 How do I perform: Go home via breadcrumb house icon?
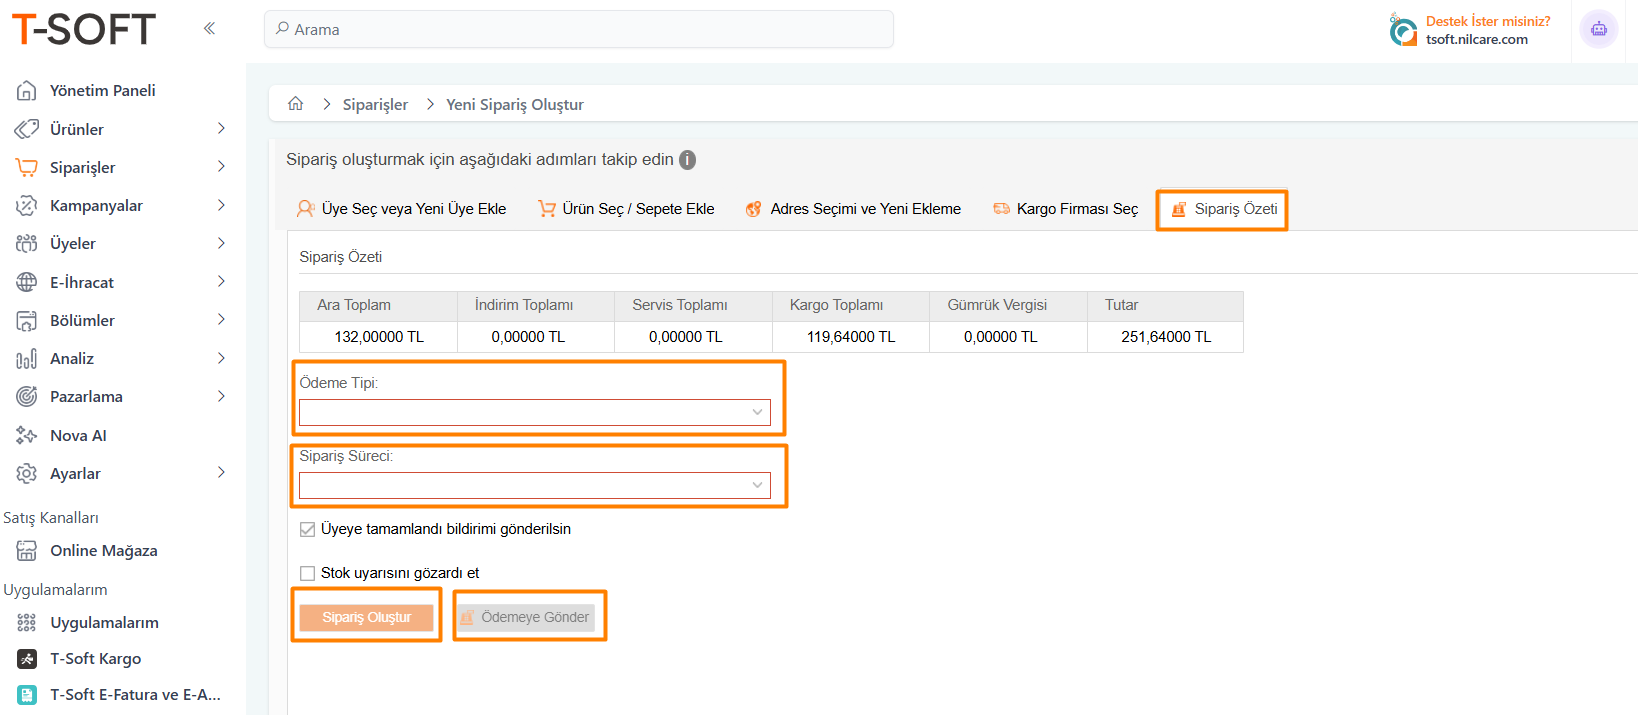point(295,103)
